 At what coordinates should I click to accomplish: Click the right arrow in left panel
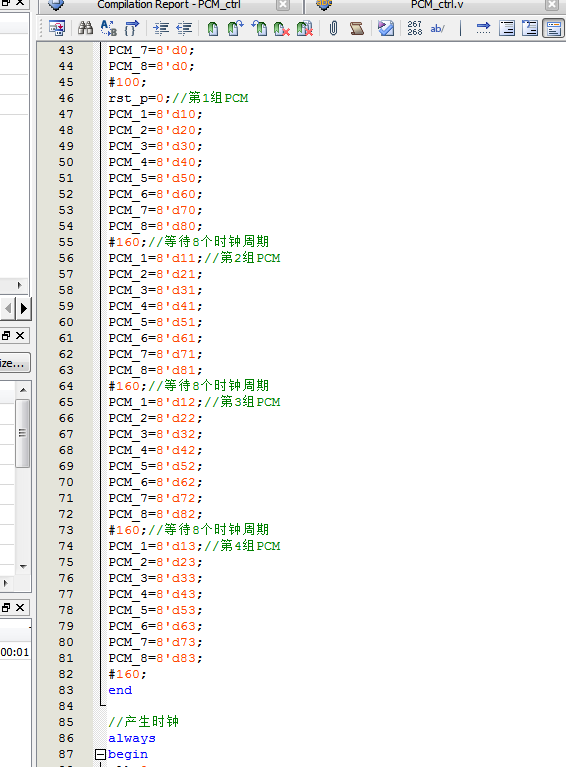pyautogui.click(x=23, y=308)
